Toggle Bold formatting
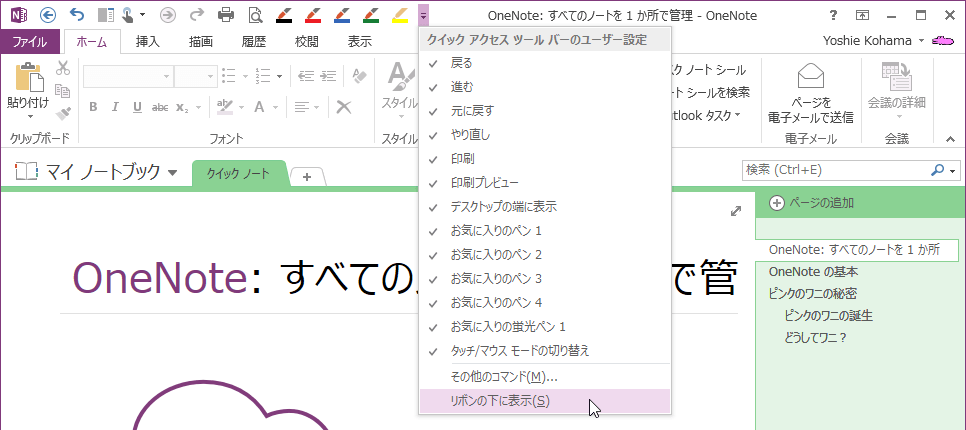 tap(93, 107)
